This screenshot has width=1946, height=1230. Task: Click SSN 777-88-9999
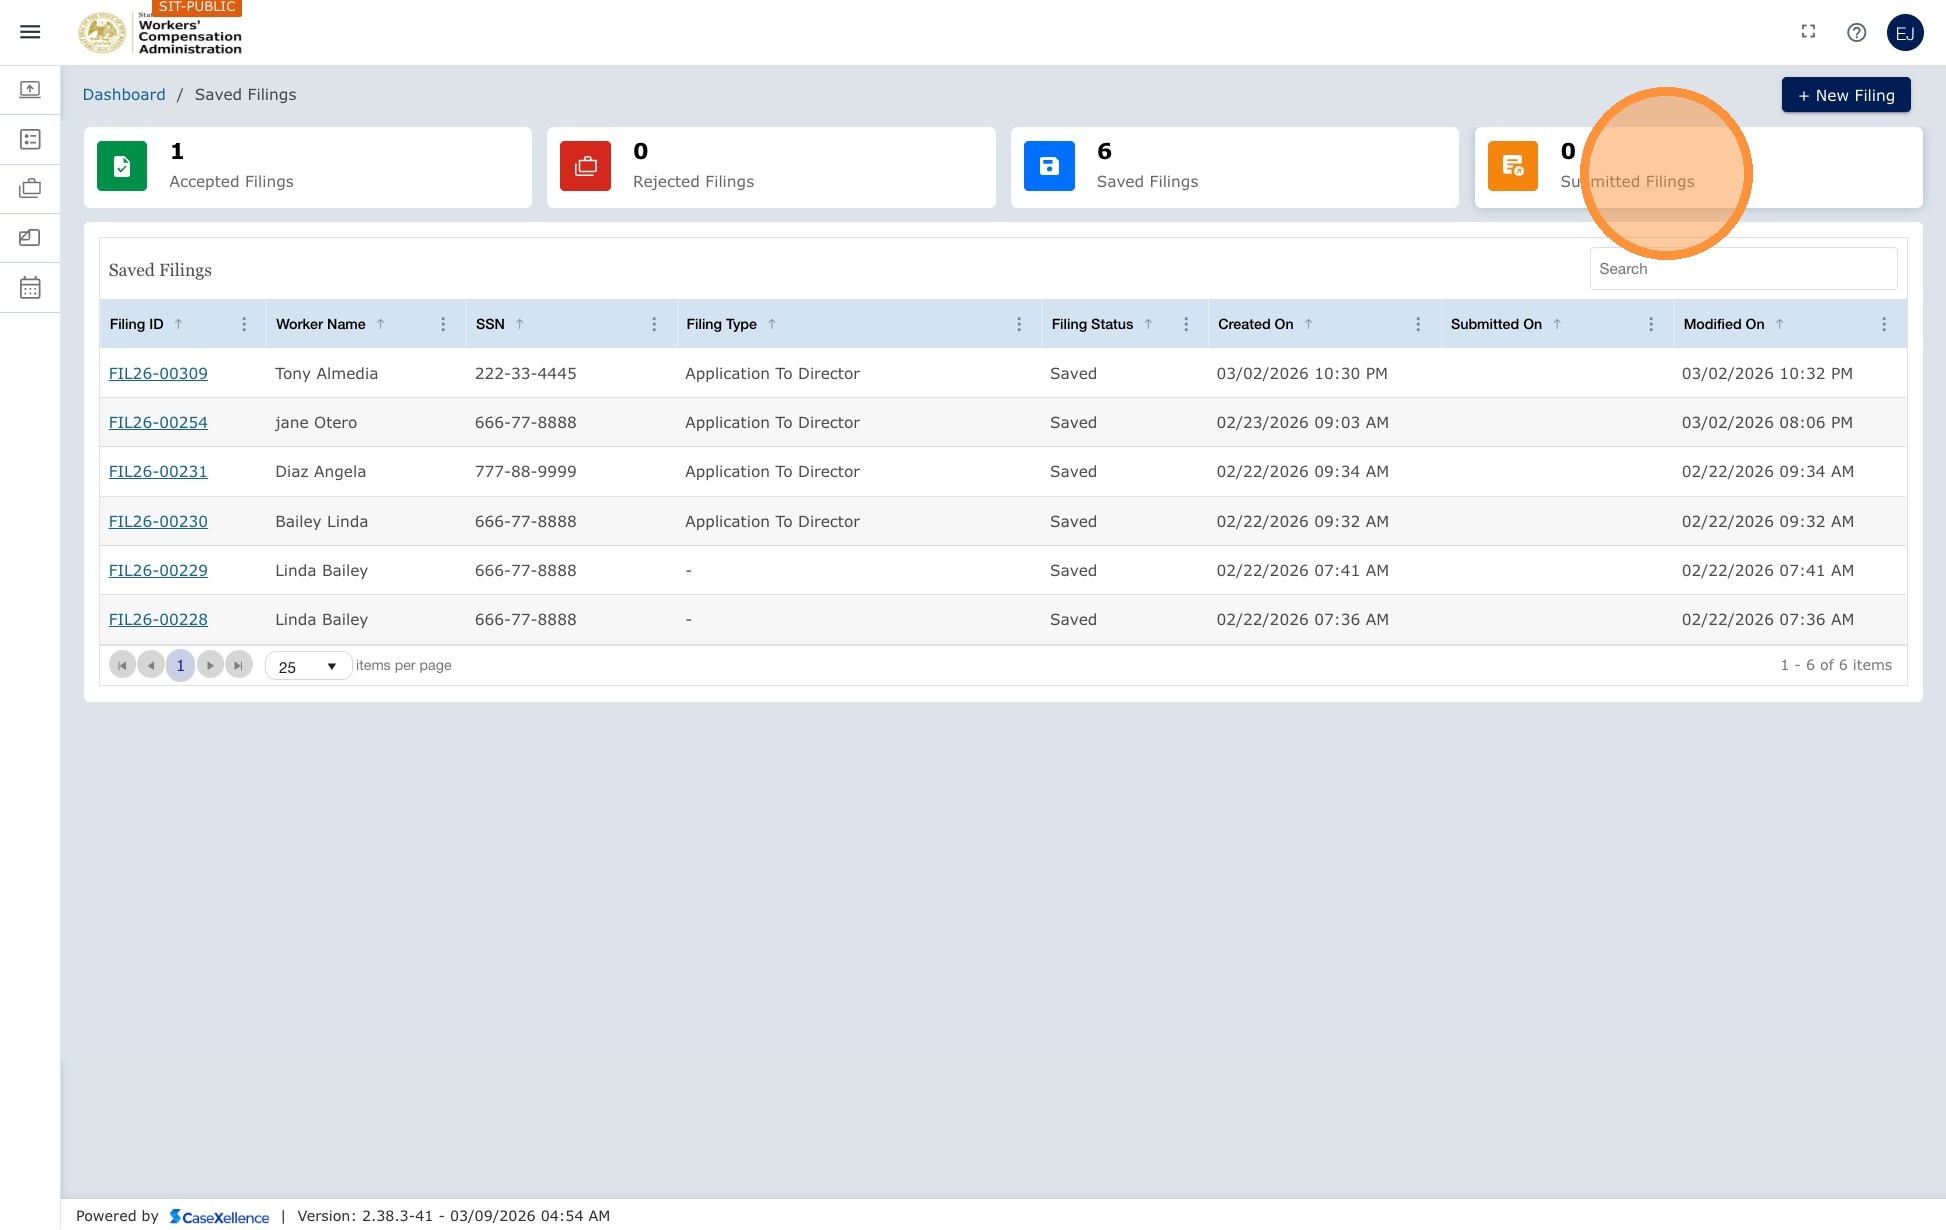point(525,471)
